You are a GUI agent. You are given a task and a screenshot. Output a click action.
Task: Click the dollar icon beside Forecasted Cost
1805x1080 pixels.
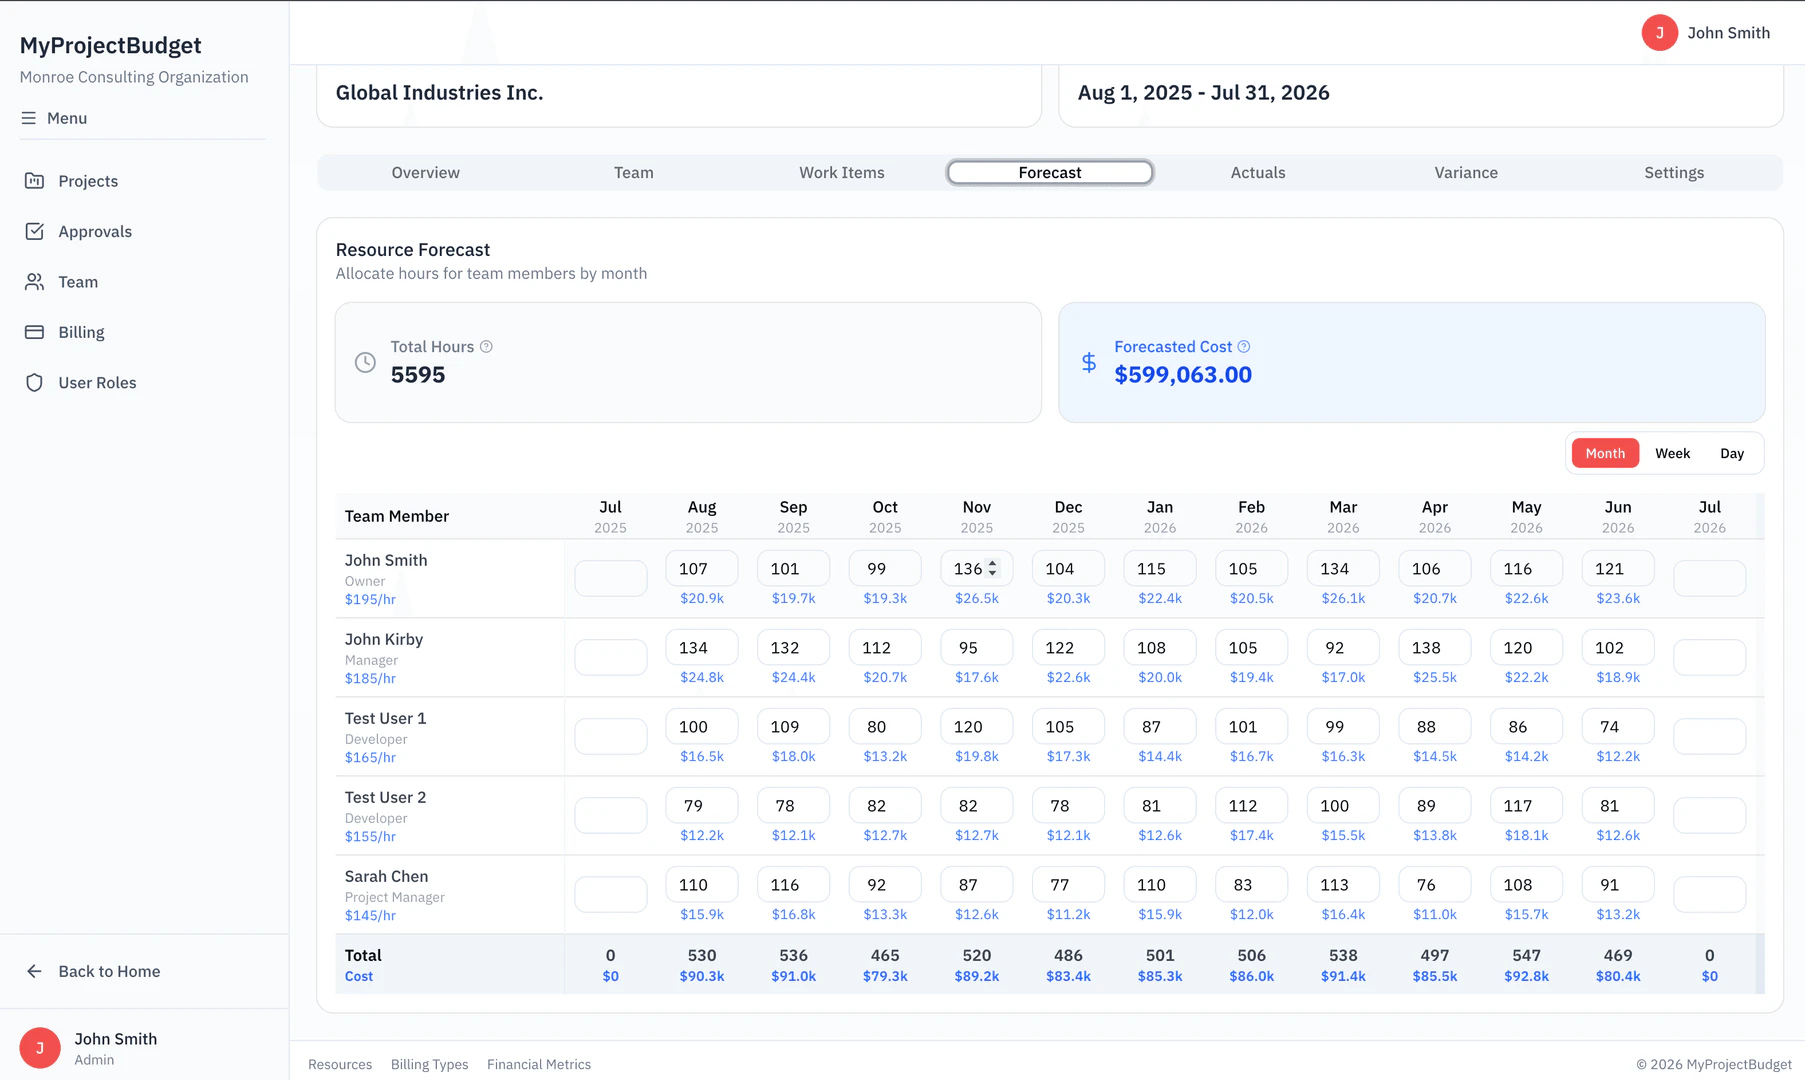[1088, 362]
